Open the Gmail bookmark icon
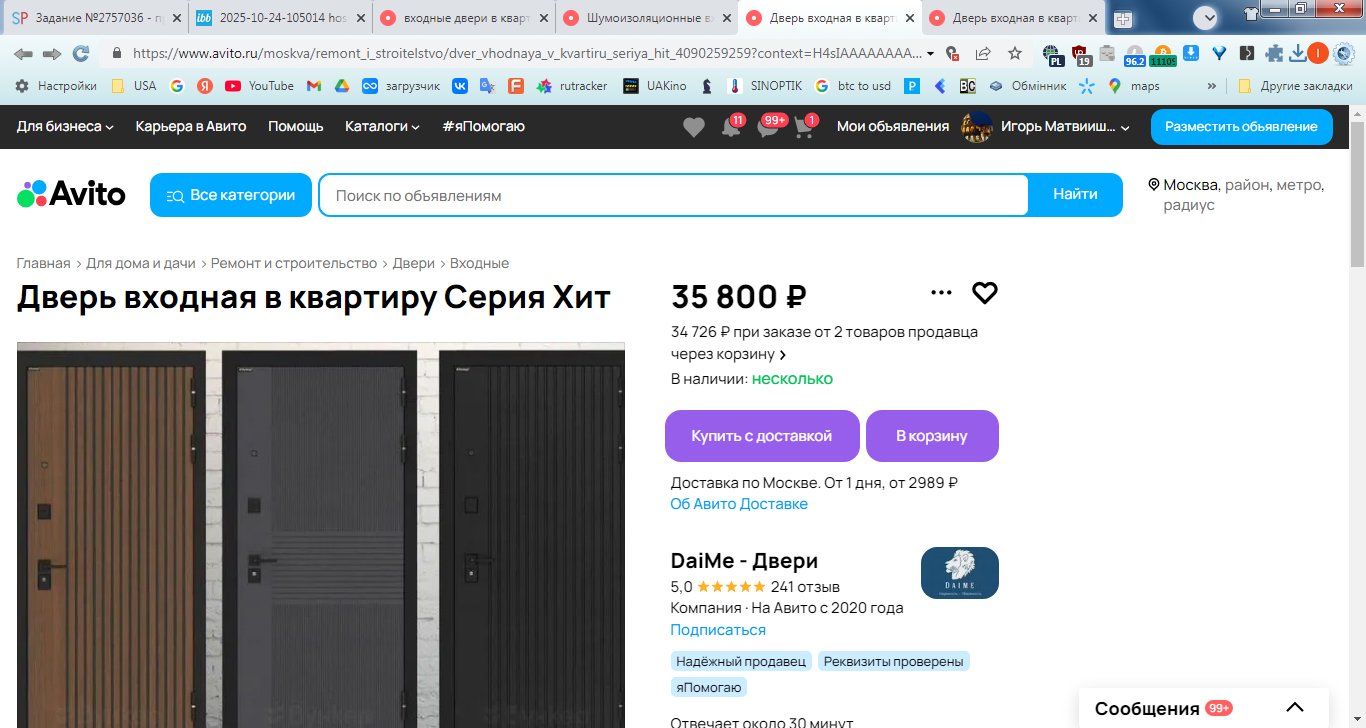This screenshot has width=1366, height=728. tap(313, 86)
